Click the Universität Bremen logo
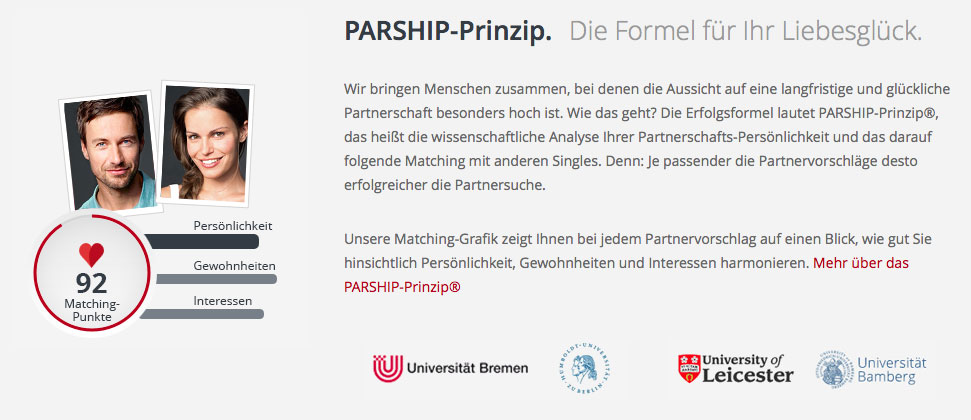971x420 pixels. pyautogui.click(x=450, y=368)
